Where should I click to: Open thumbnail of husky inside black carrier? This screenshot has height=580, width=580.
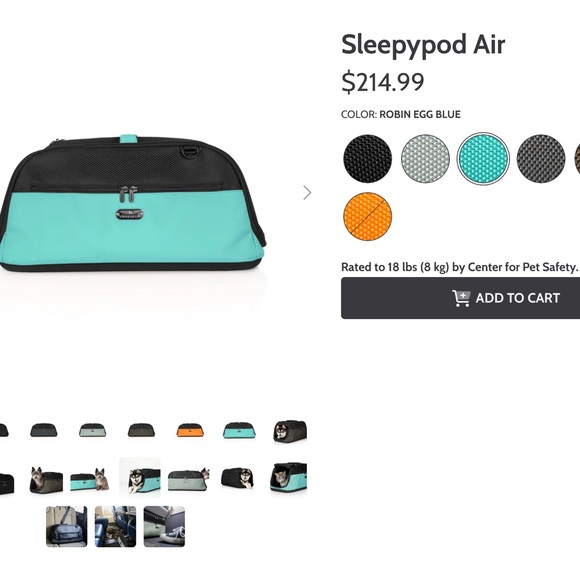tap(290, 431)
